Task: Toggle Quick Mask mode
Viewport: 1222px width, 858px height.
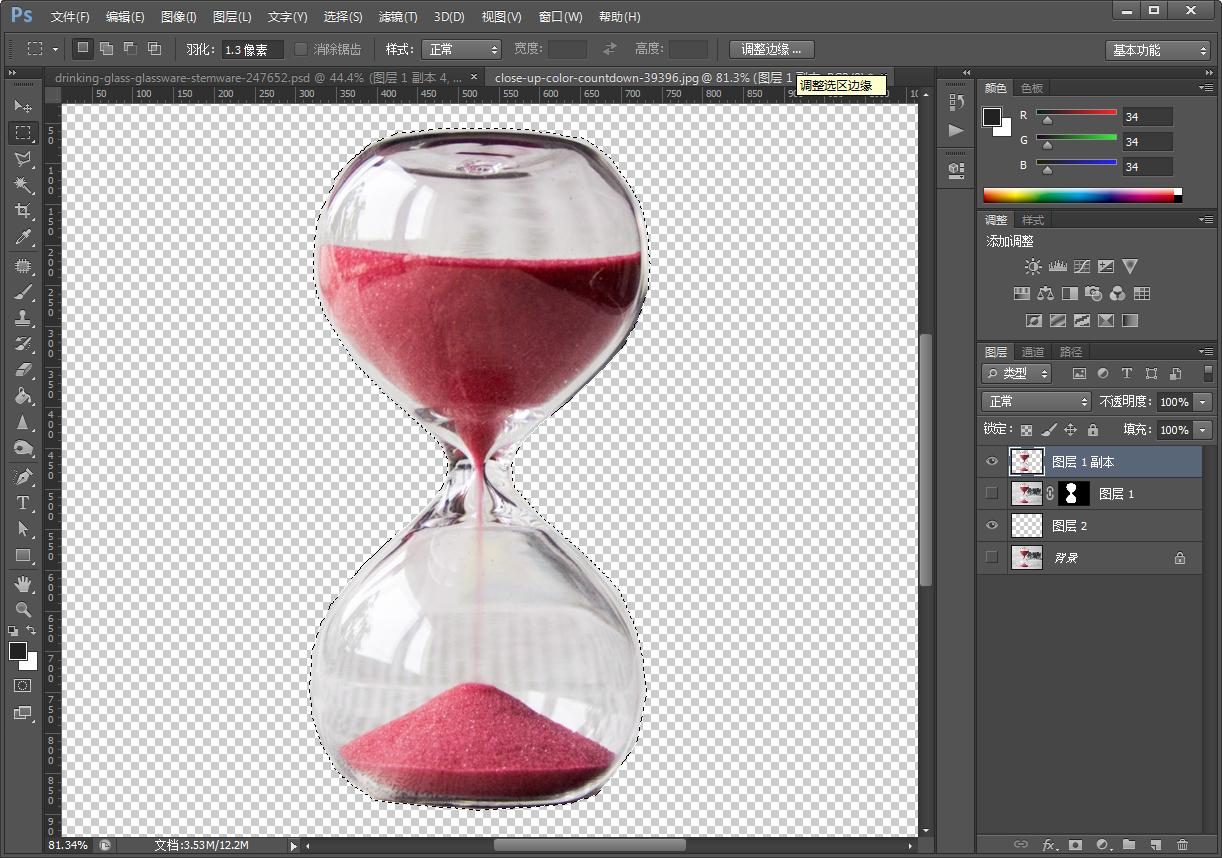Action: (x=23, y=686)
